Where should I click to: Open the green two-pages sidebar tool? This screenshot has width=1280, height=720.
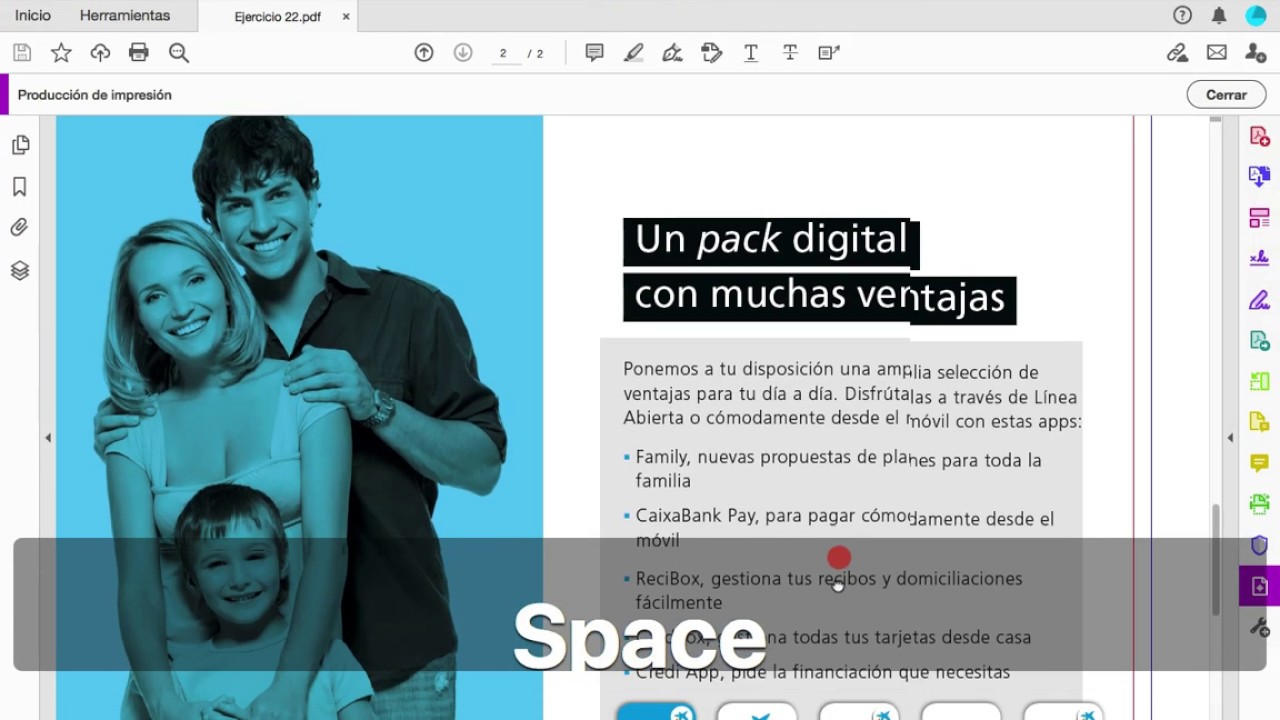point(1260,381)
